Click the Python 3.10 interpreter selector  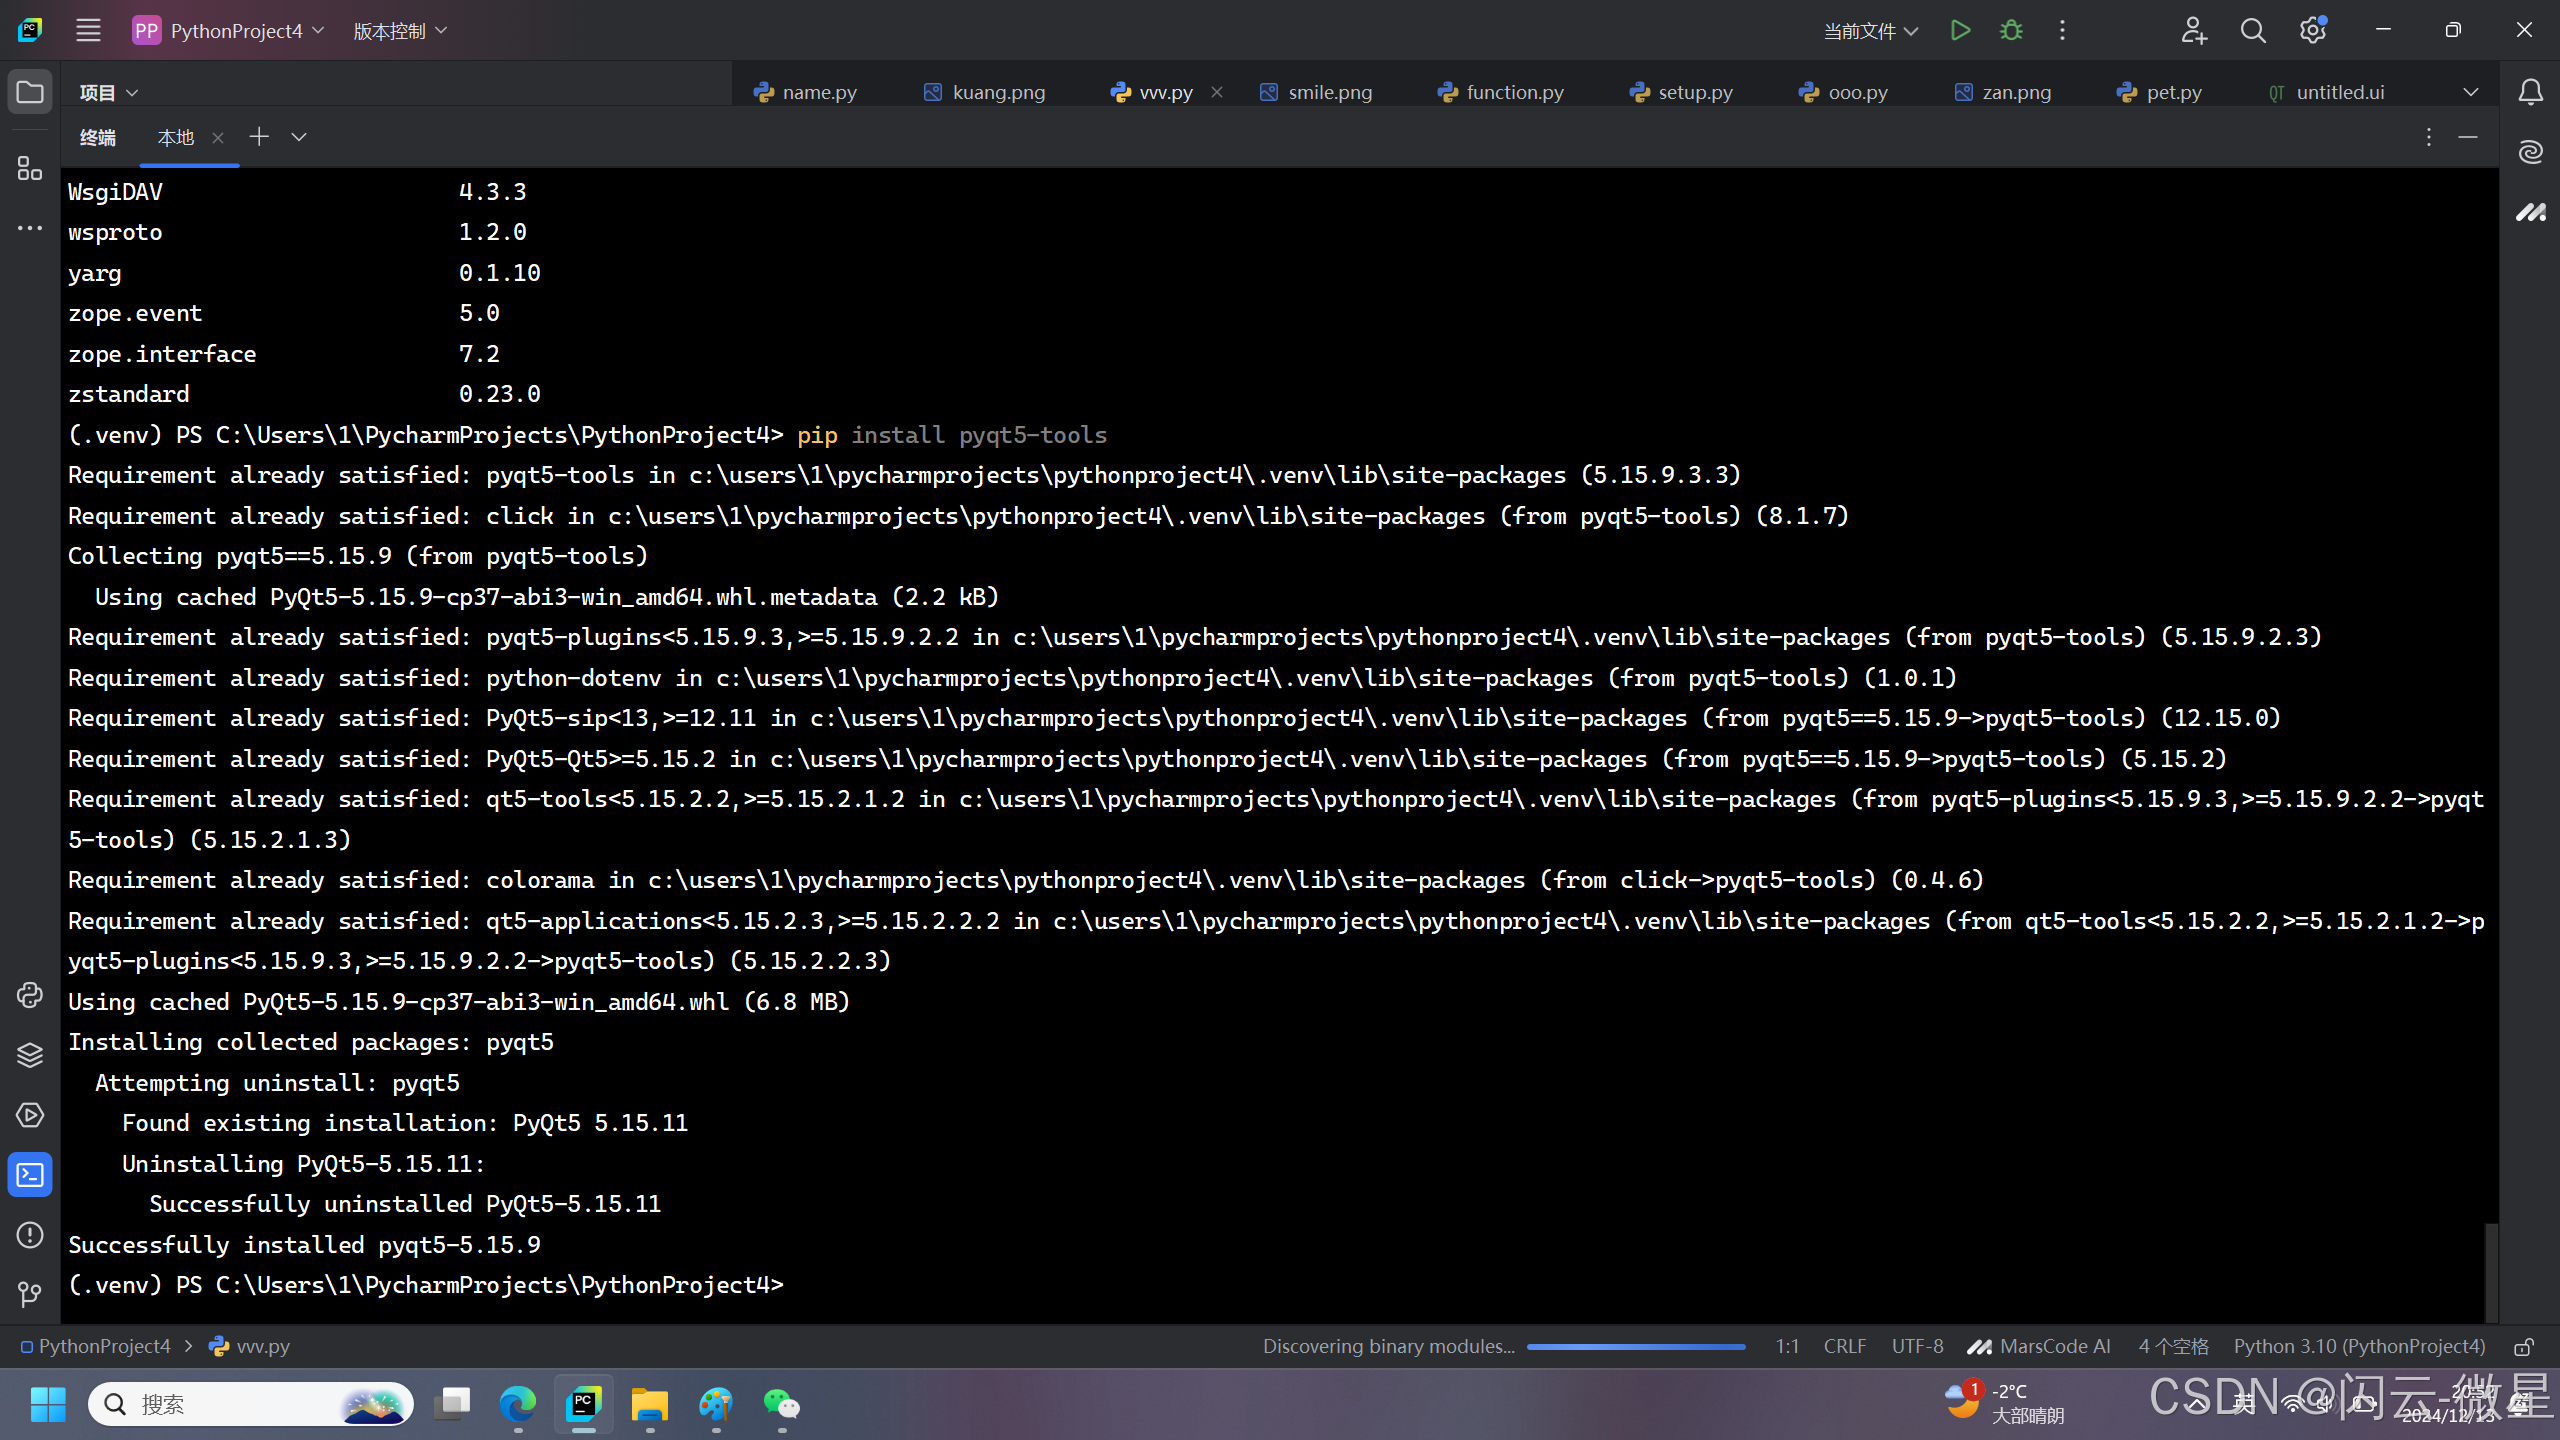click(x=2359, y=1346)
